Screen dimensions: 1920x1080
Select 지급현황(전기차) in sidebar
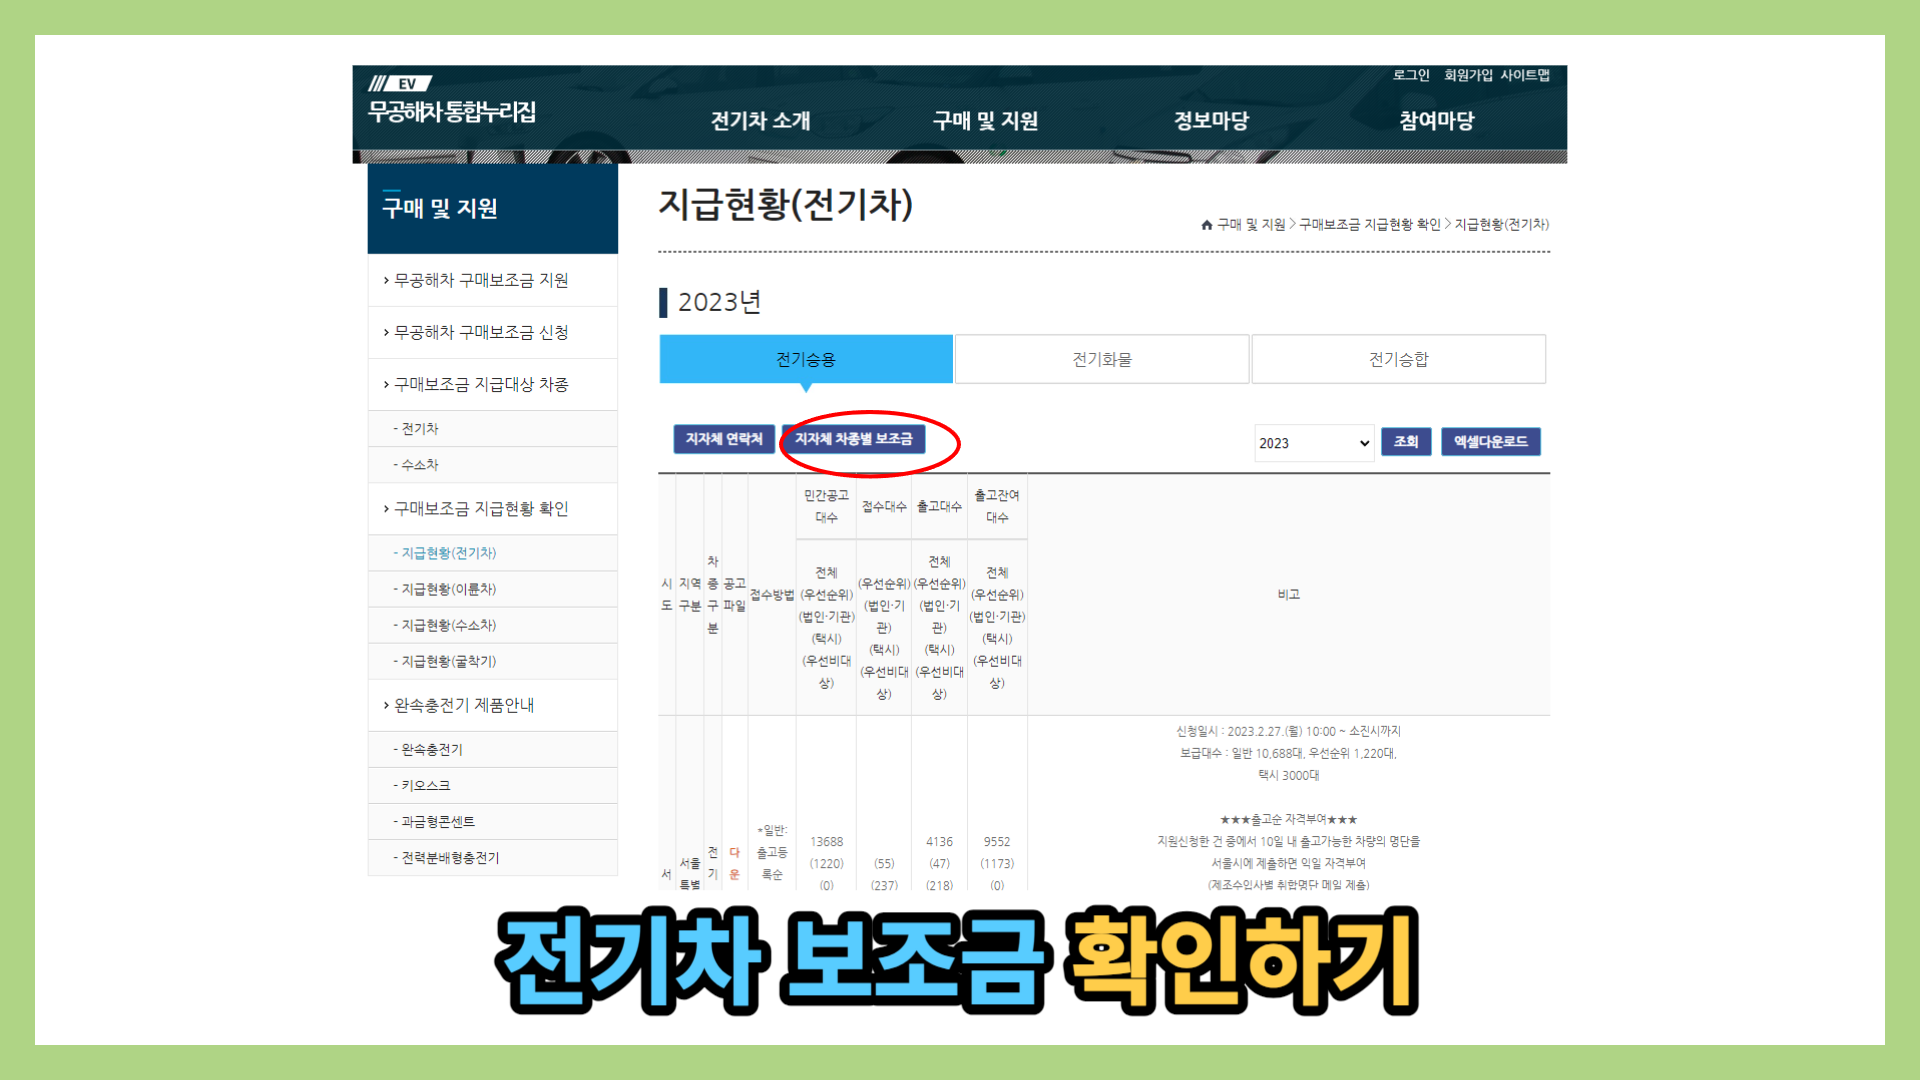coord(493,553)
